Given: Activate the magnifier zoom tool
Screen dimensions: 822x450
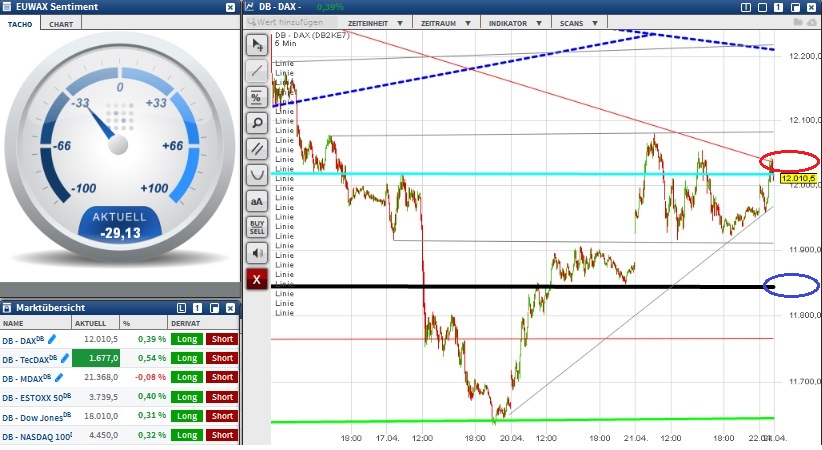Looking at the screenshot, I should coord(257,123).
